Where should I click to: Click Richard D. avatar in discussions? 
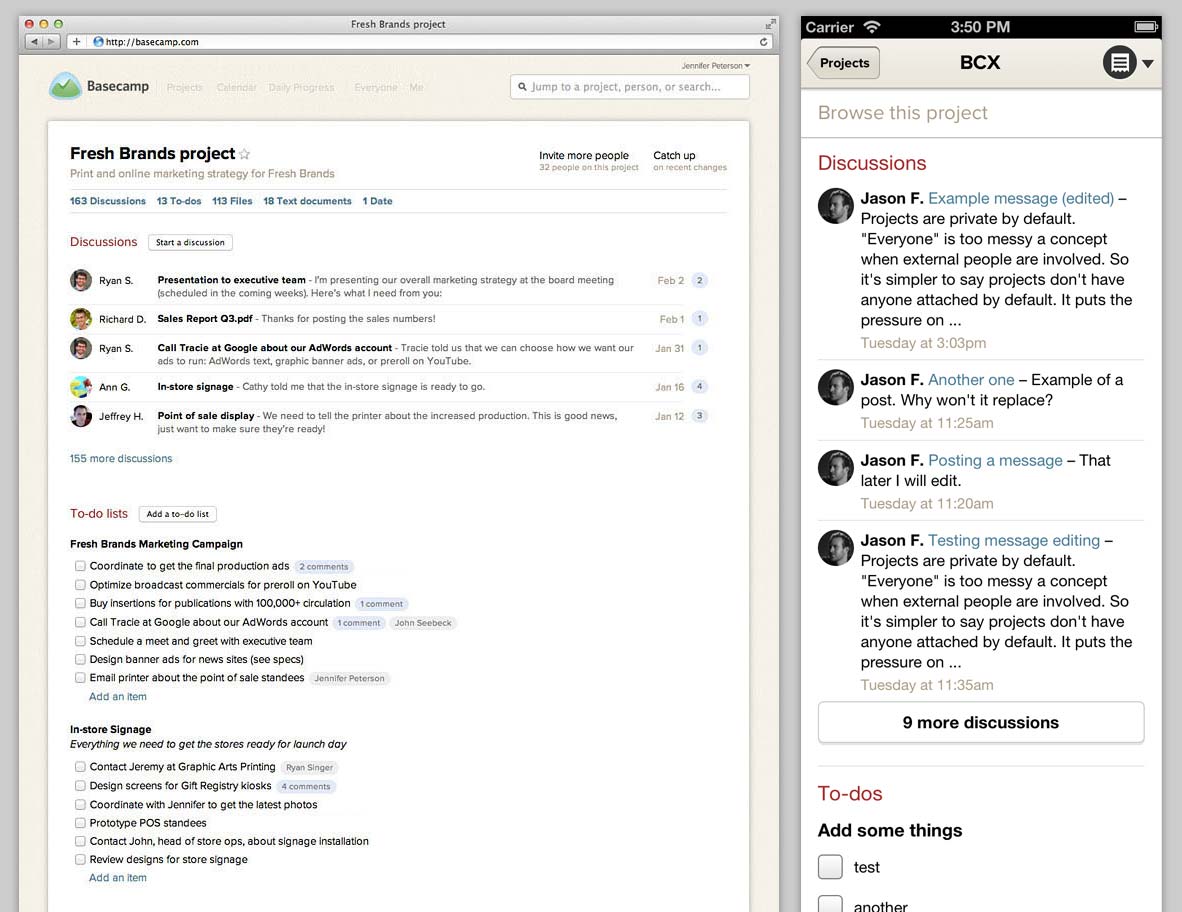pos(81,319)
